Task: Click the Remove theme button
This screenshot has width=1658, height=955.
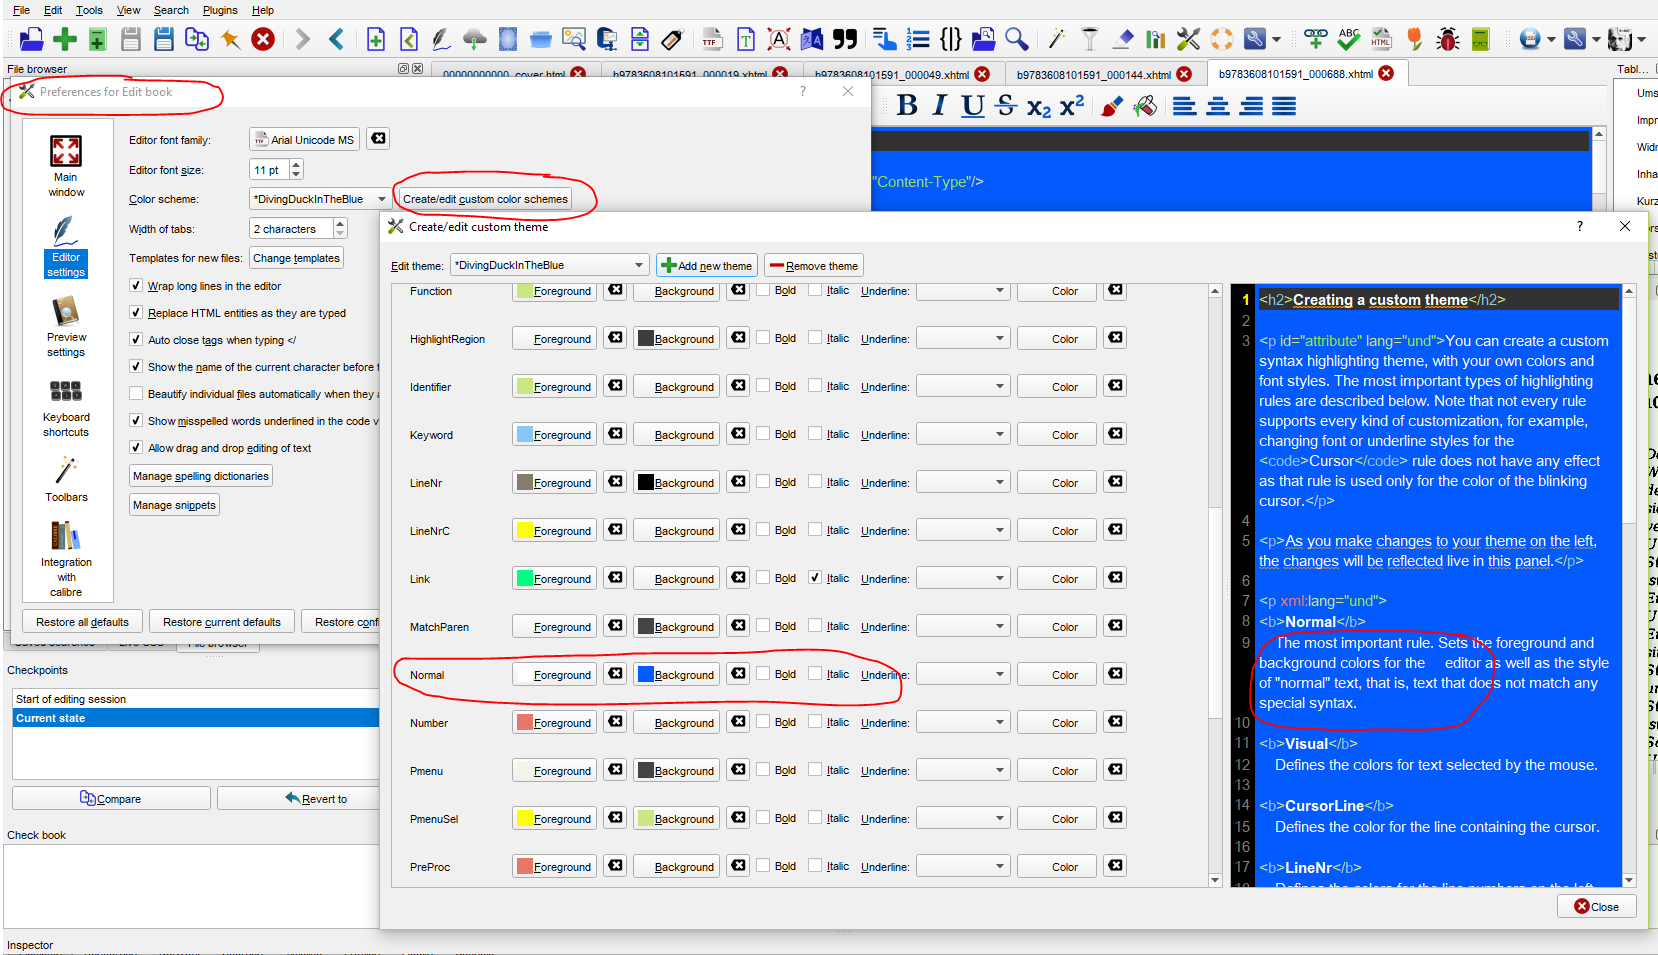Action: [x=814, y=266]
